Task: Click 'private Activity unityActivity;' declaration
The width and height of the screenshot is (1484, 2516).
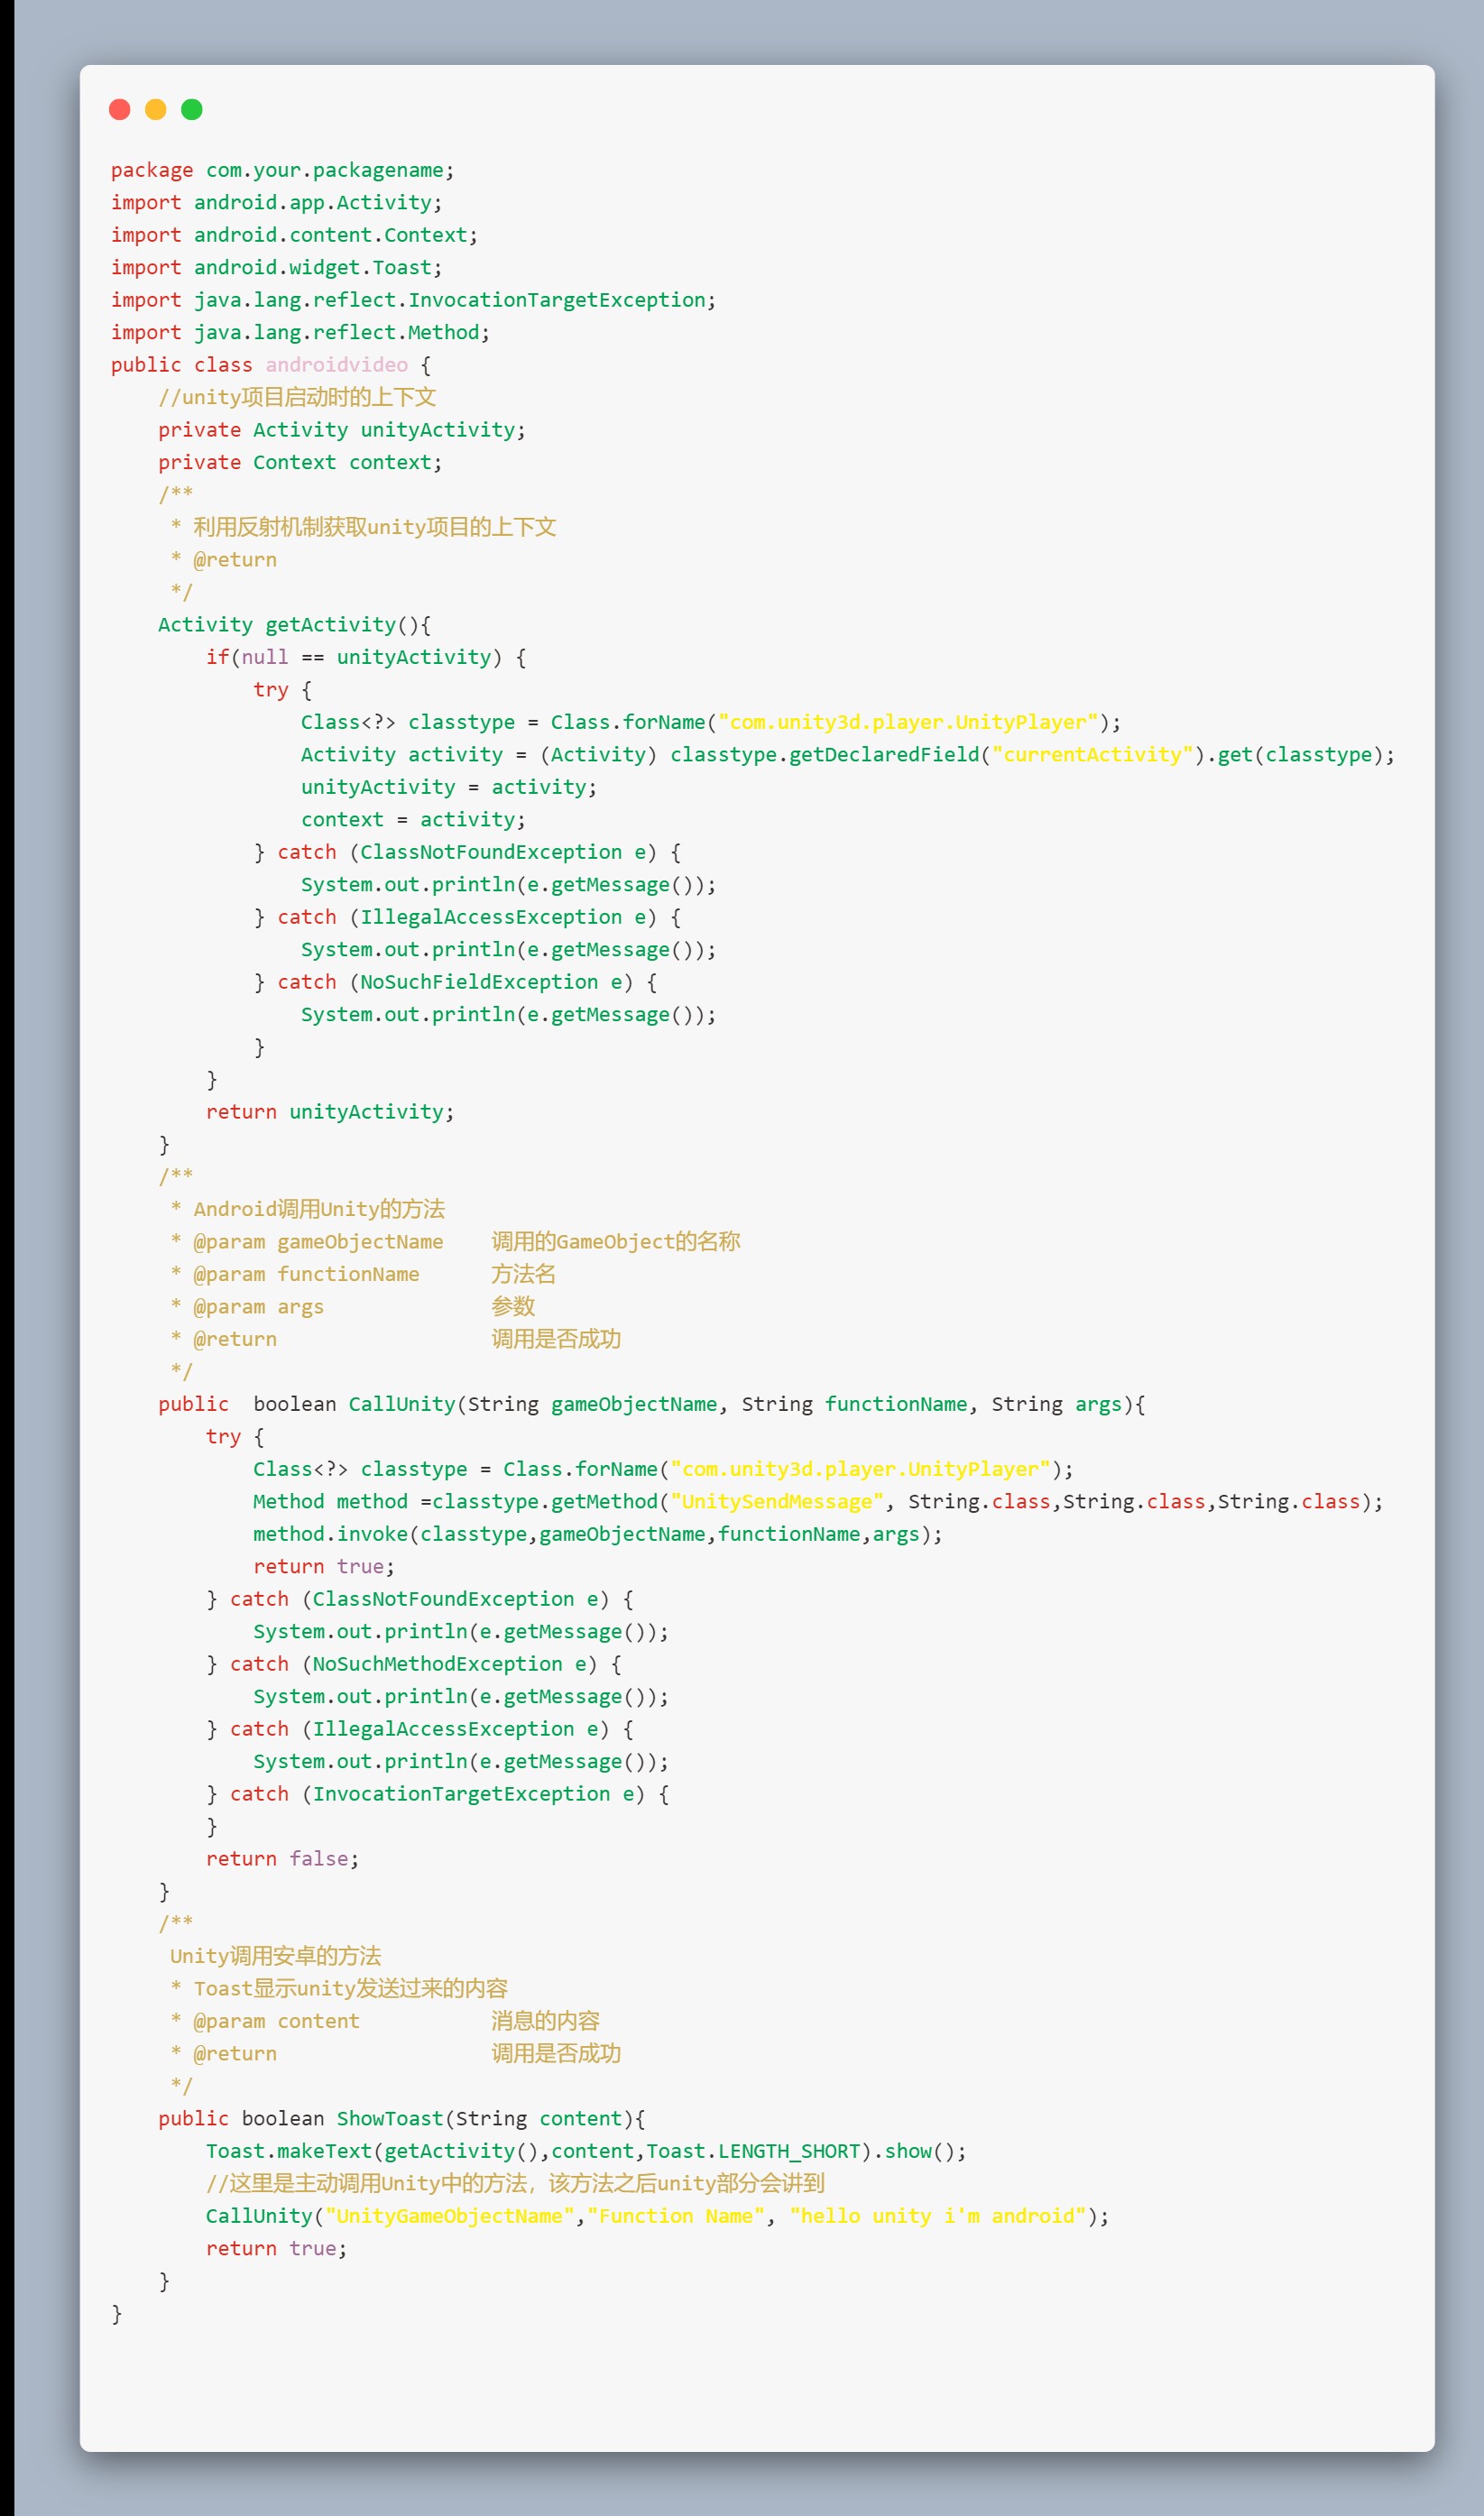Action: tap(341, 430)
